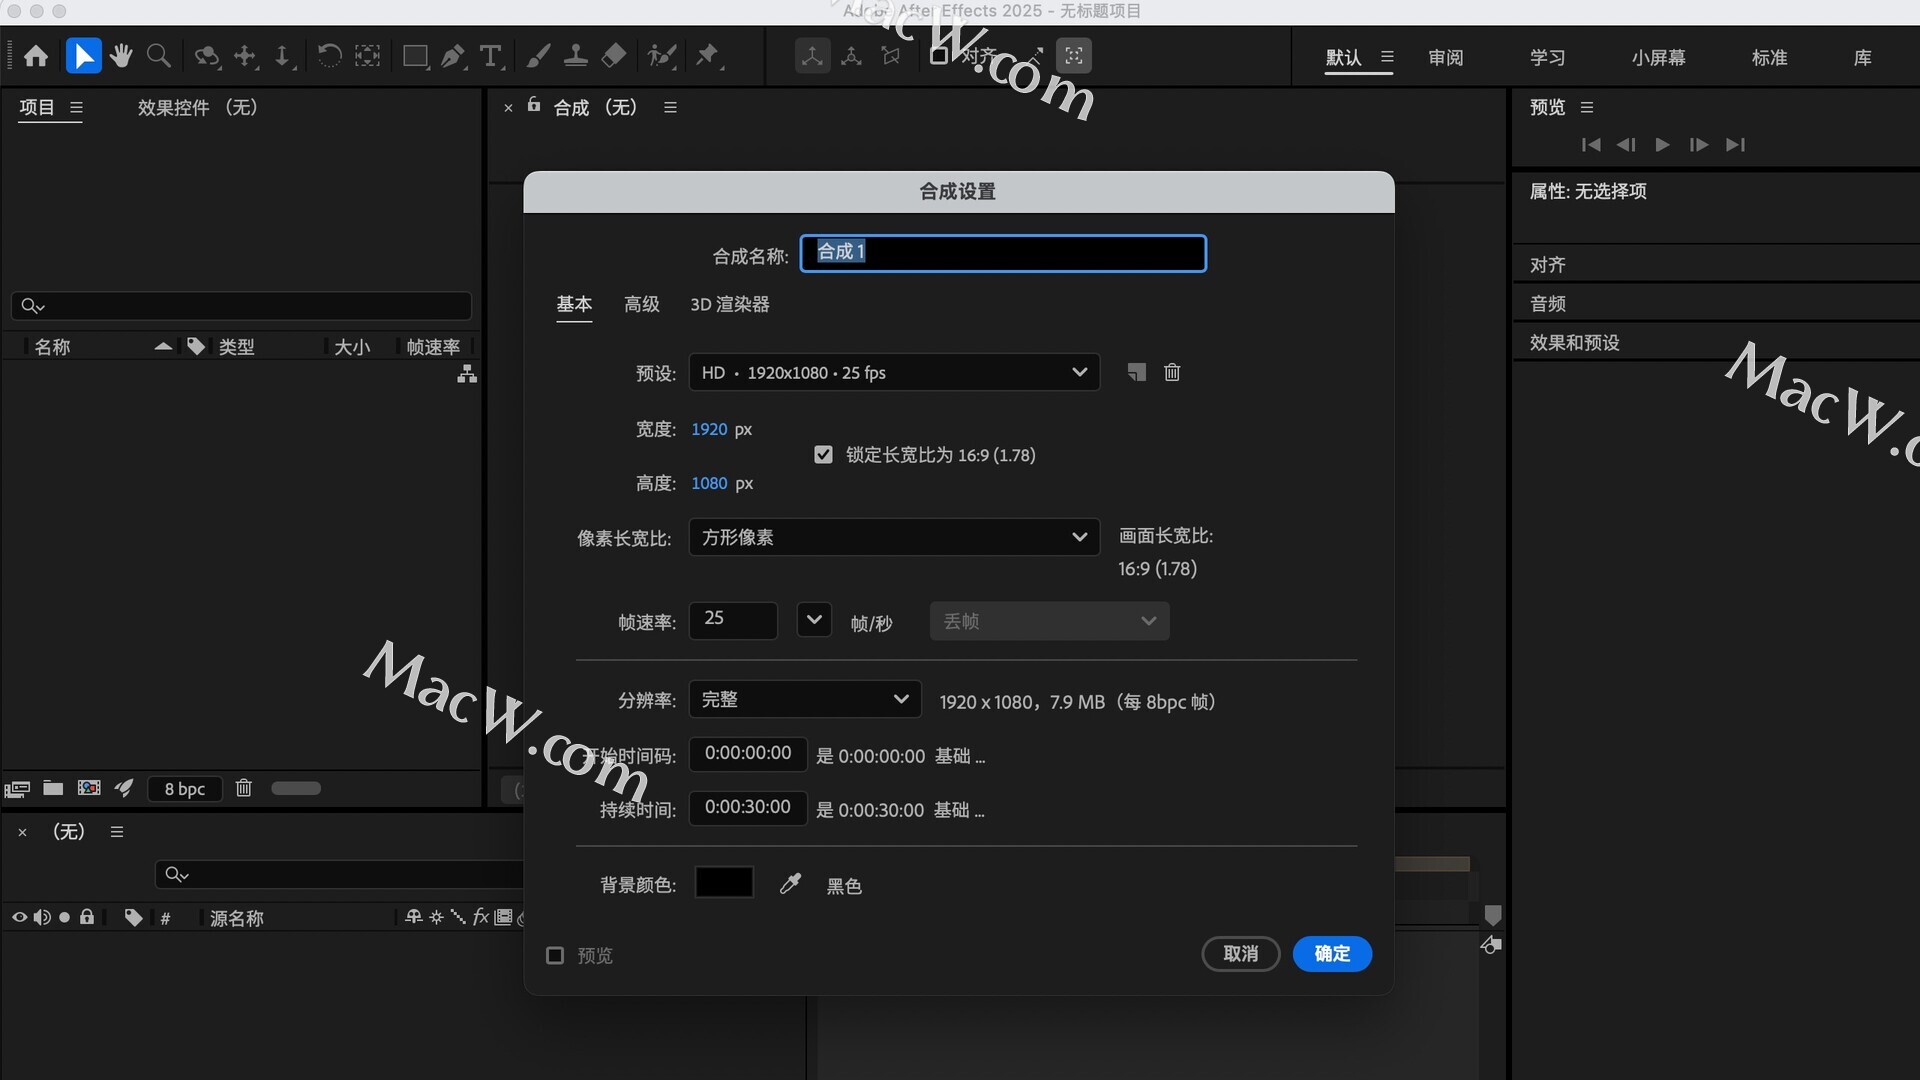Screen dimensions: 1920x1080
Task: Click the eye video visibility column header
Action: pyautogui.click(x=19, y=917)
